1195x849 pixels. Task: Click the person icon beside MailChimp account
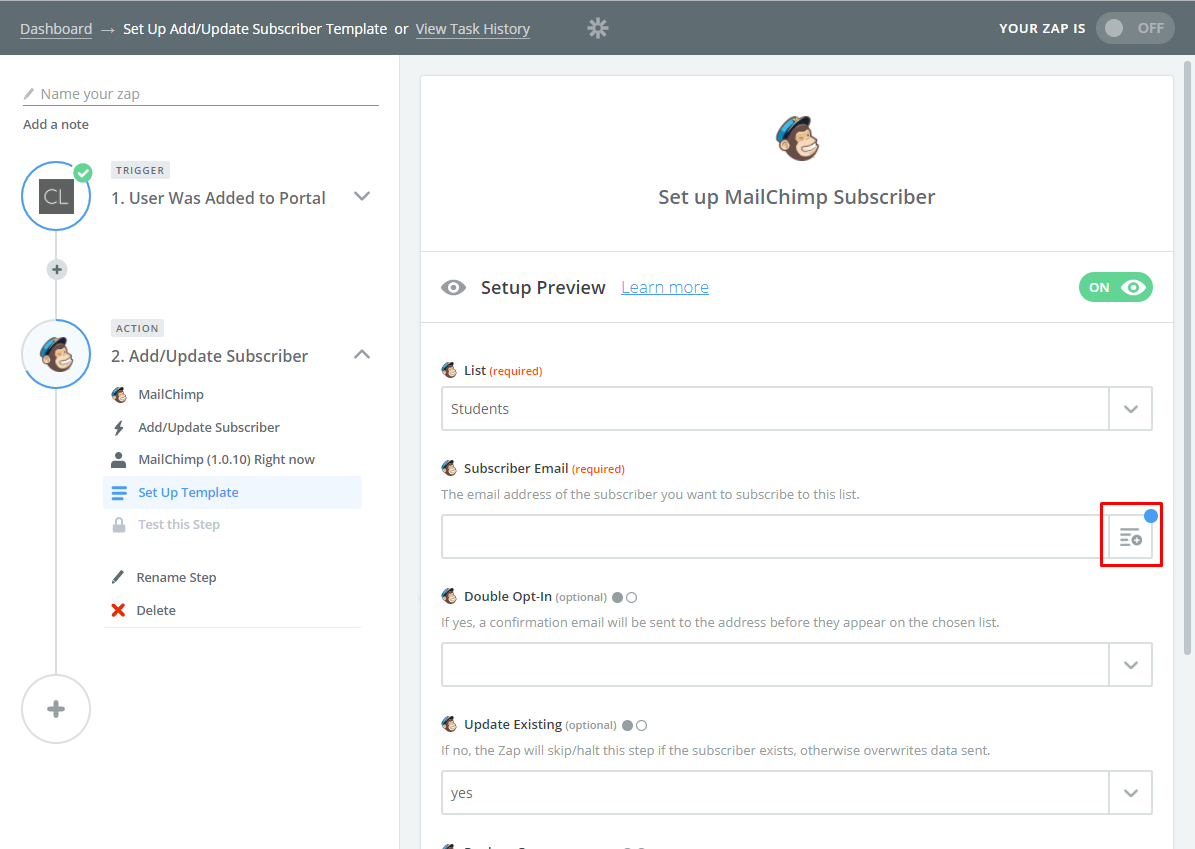tap(118, 460)
